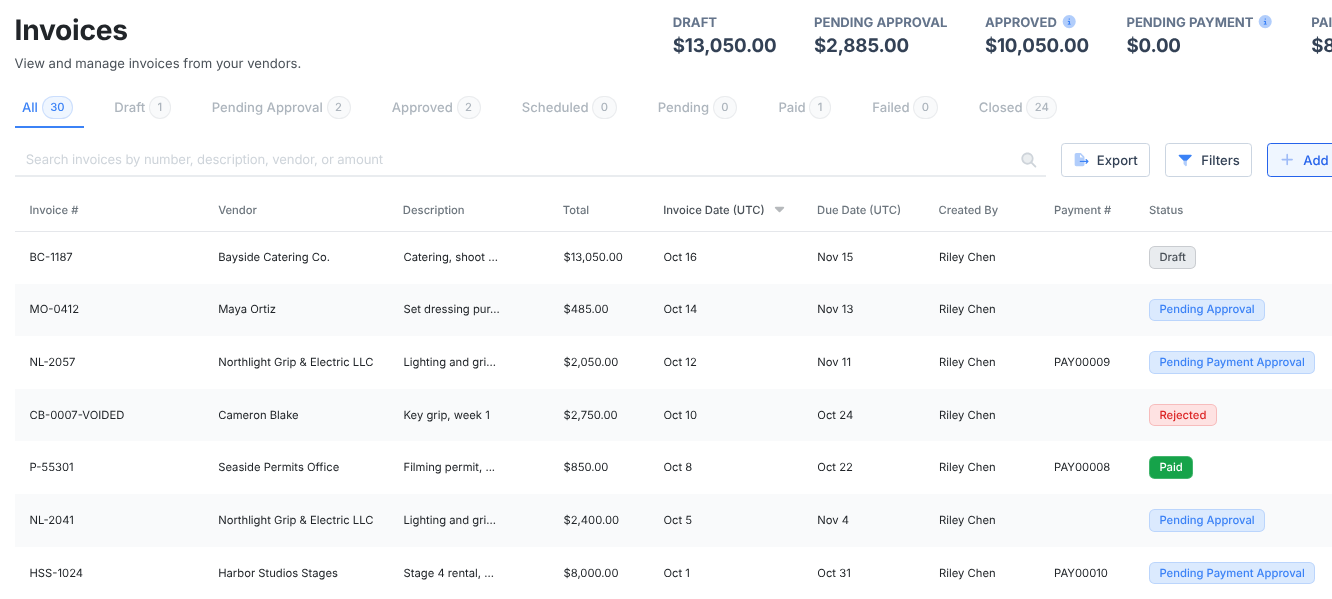Select the Pending tab
1332x599 pixels.
click(696, 107)
